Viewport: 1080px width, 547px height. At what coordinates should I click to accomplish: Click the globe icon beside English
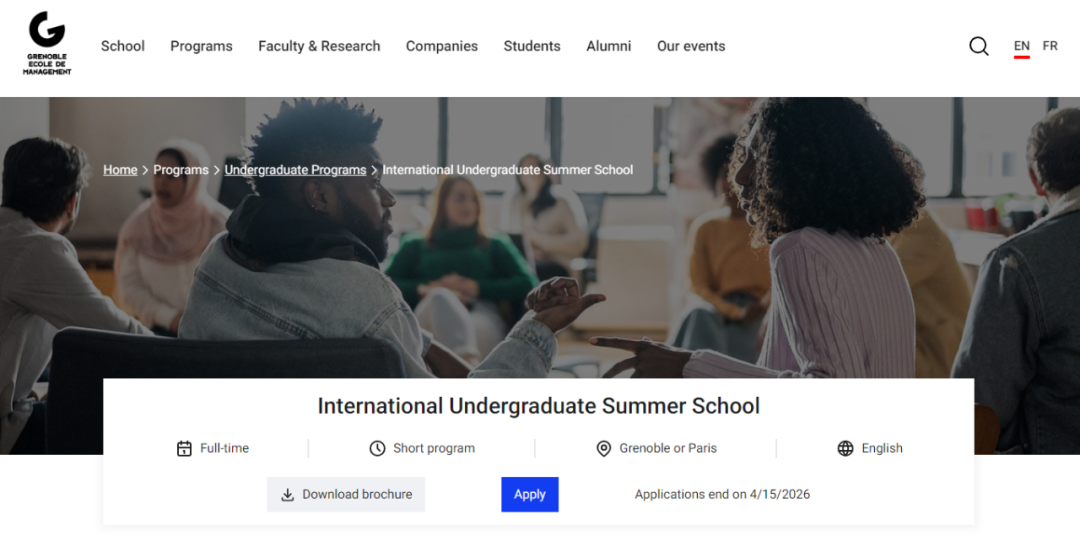846,448
